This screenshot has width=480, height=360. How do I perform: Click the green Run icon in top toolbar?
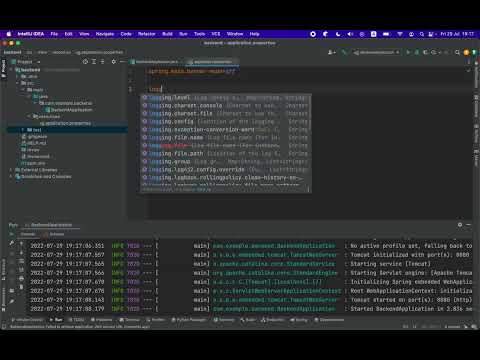pyautogui.click(x=408, y=52)
